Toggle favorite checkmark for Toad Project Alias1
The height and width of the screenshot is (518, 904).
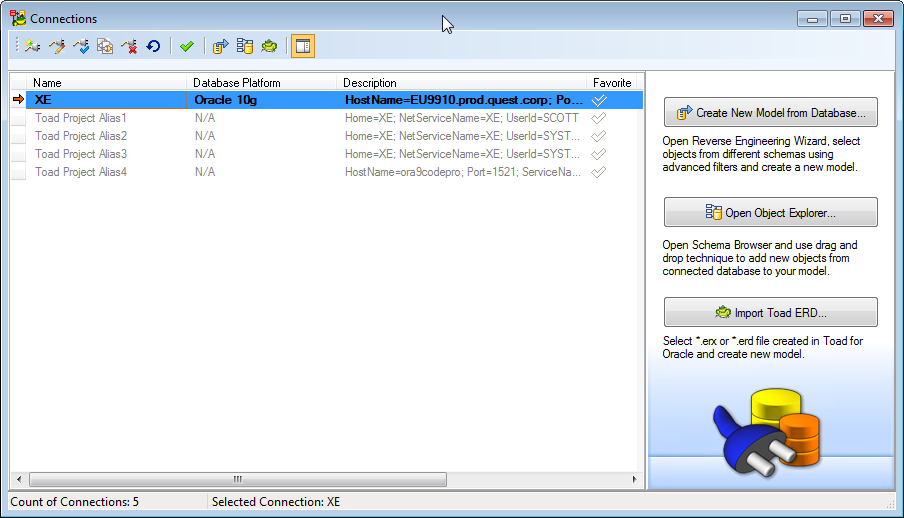point(599,118)
